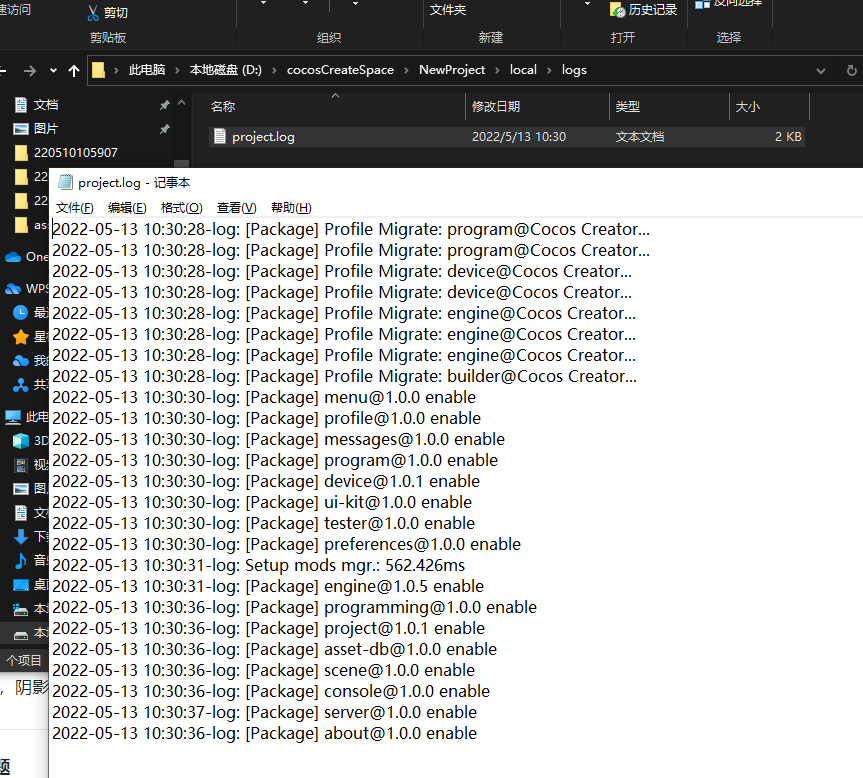
Task: Click log line menu@1.0.0 enable
Action: pos(264,397)
